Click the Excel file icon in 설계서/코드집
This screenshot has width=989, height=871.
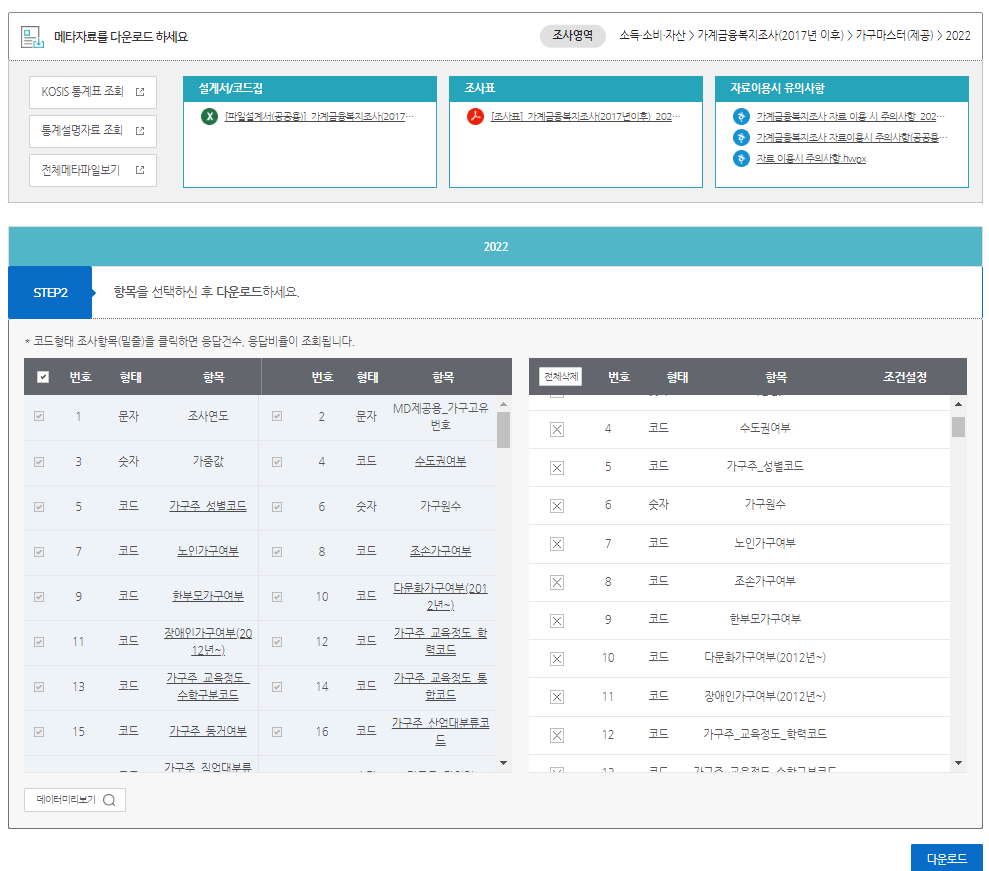point(209,117)
